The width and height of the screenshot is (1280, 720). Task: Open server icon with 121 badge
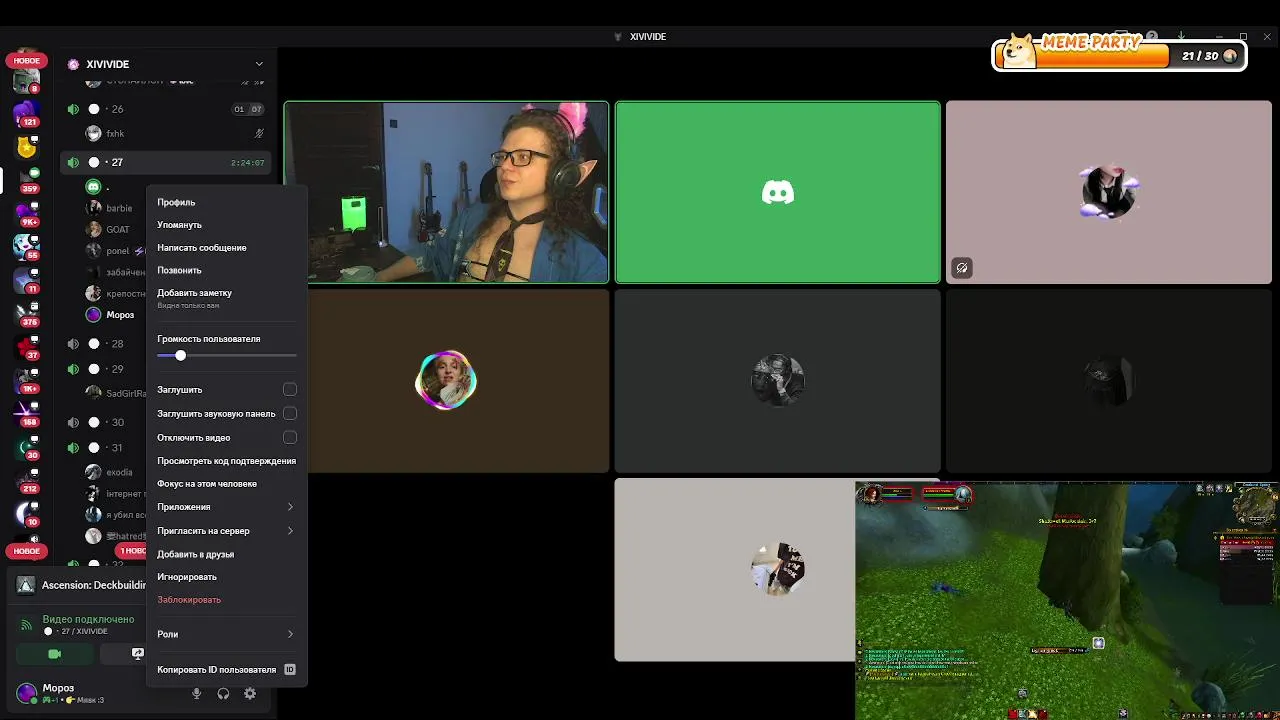26,112
